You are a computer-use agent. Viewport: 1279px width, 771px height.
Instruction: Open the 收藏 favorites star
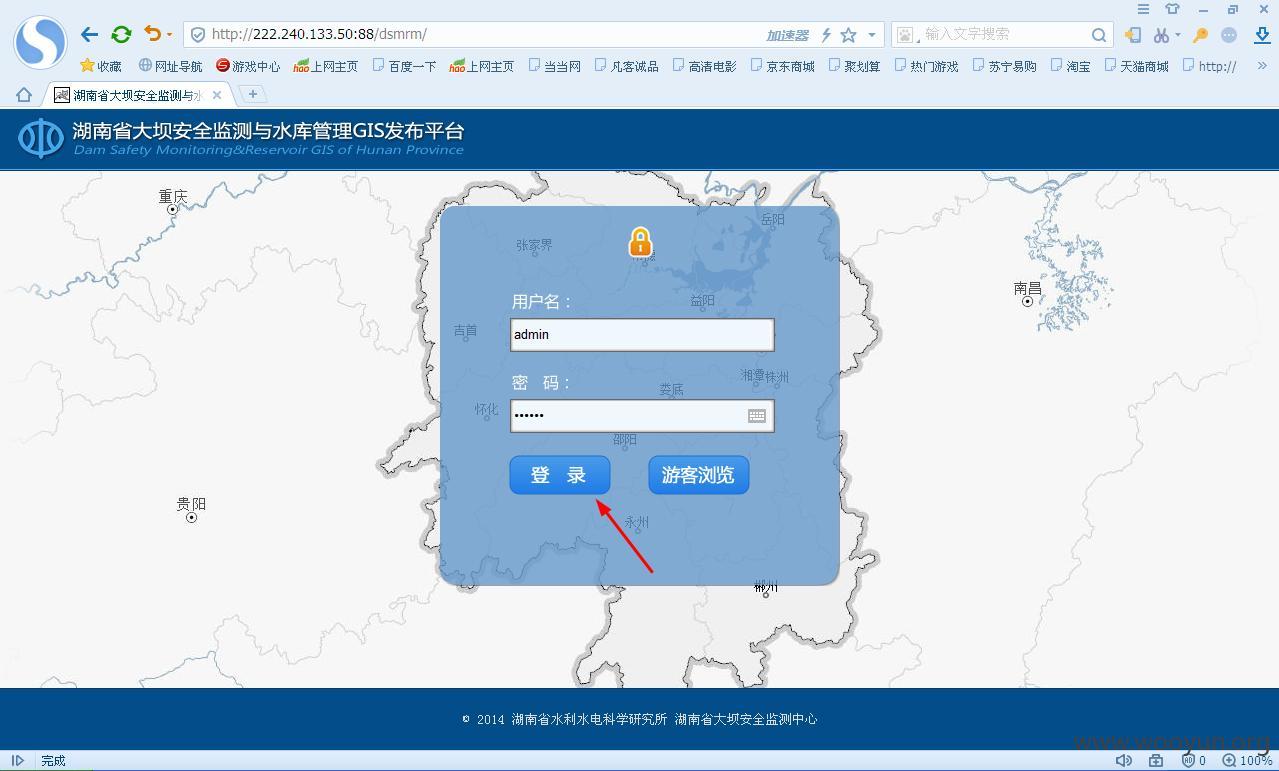click(101, 66)
